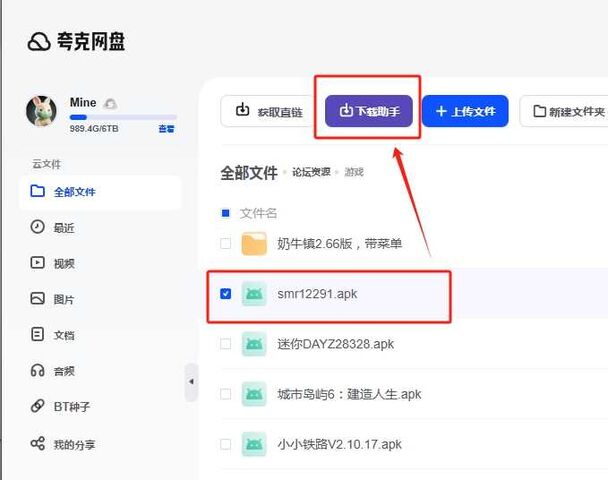Click the 论坛资源 breadcrumb link
Image resolution: width=608 pixels, height=480 pixels.
pos(310,173)
